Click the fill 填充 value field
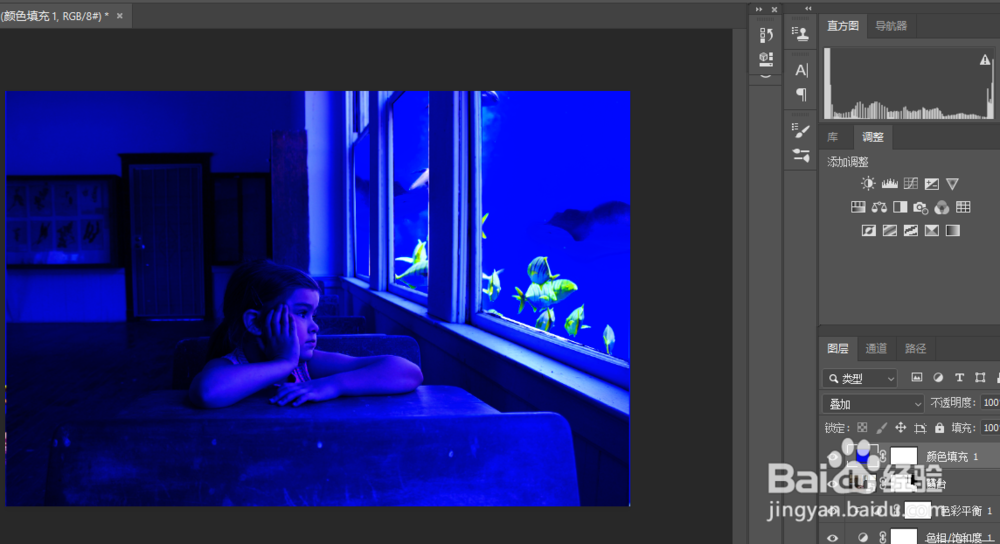The width and height of the screenshot is (1000, 544). click(x=990, y=428)
